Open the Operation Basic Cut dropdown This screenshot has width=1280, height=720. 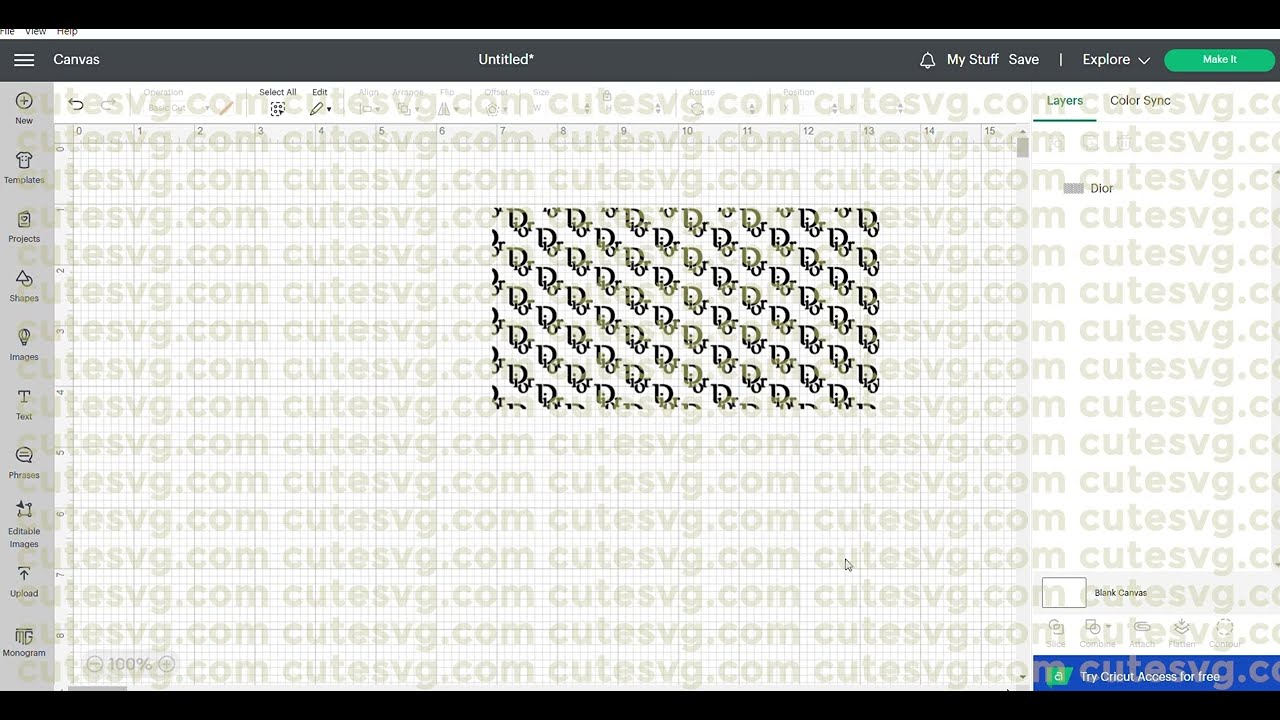(178, 108)
